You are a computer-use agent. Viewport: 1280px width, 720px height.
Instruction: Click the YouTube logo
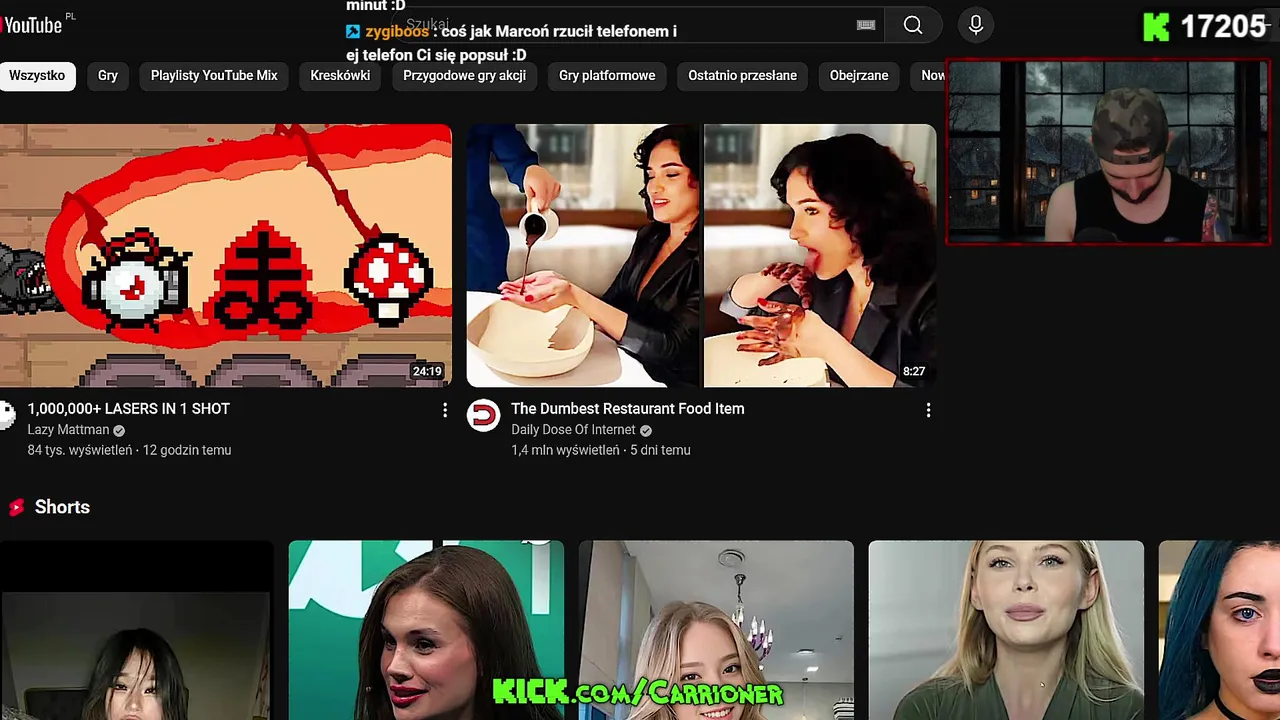click(x=32, y=25)
